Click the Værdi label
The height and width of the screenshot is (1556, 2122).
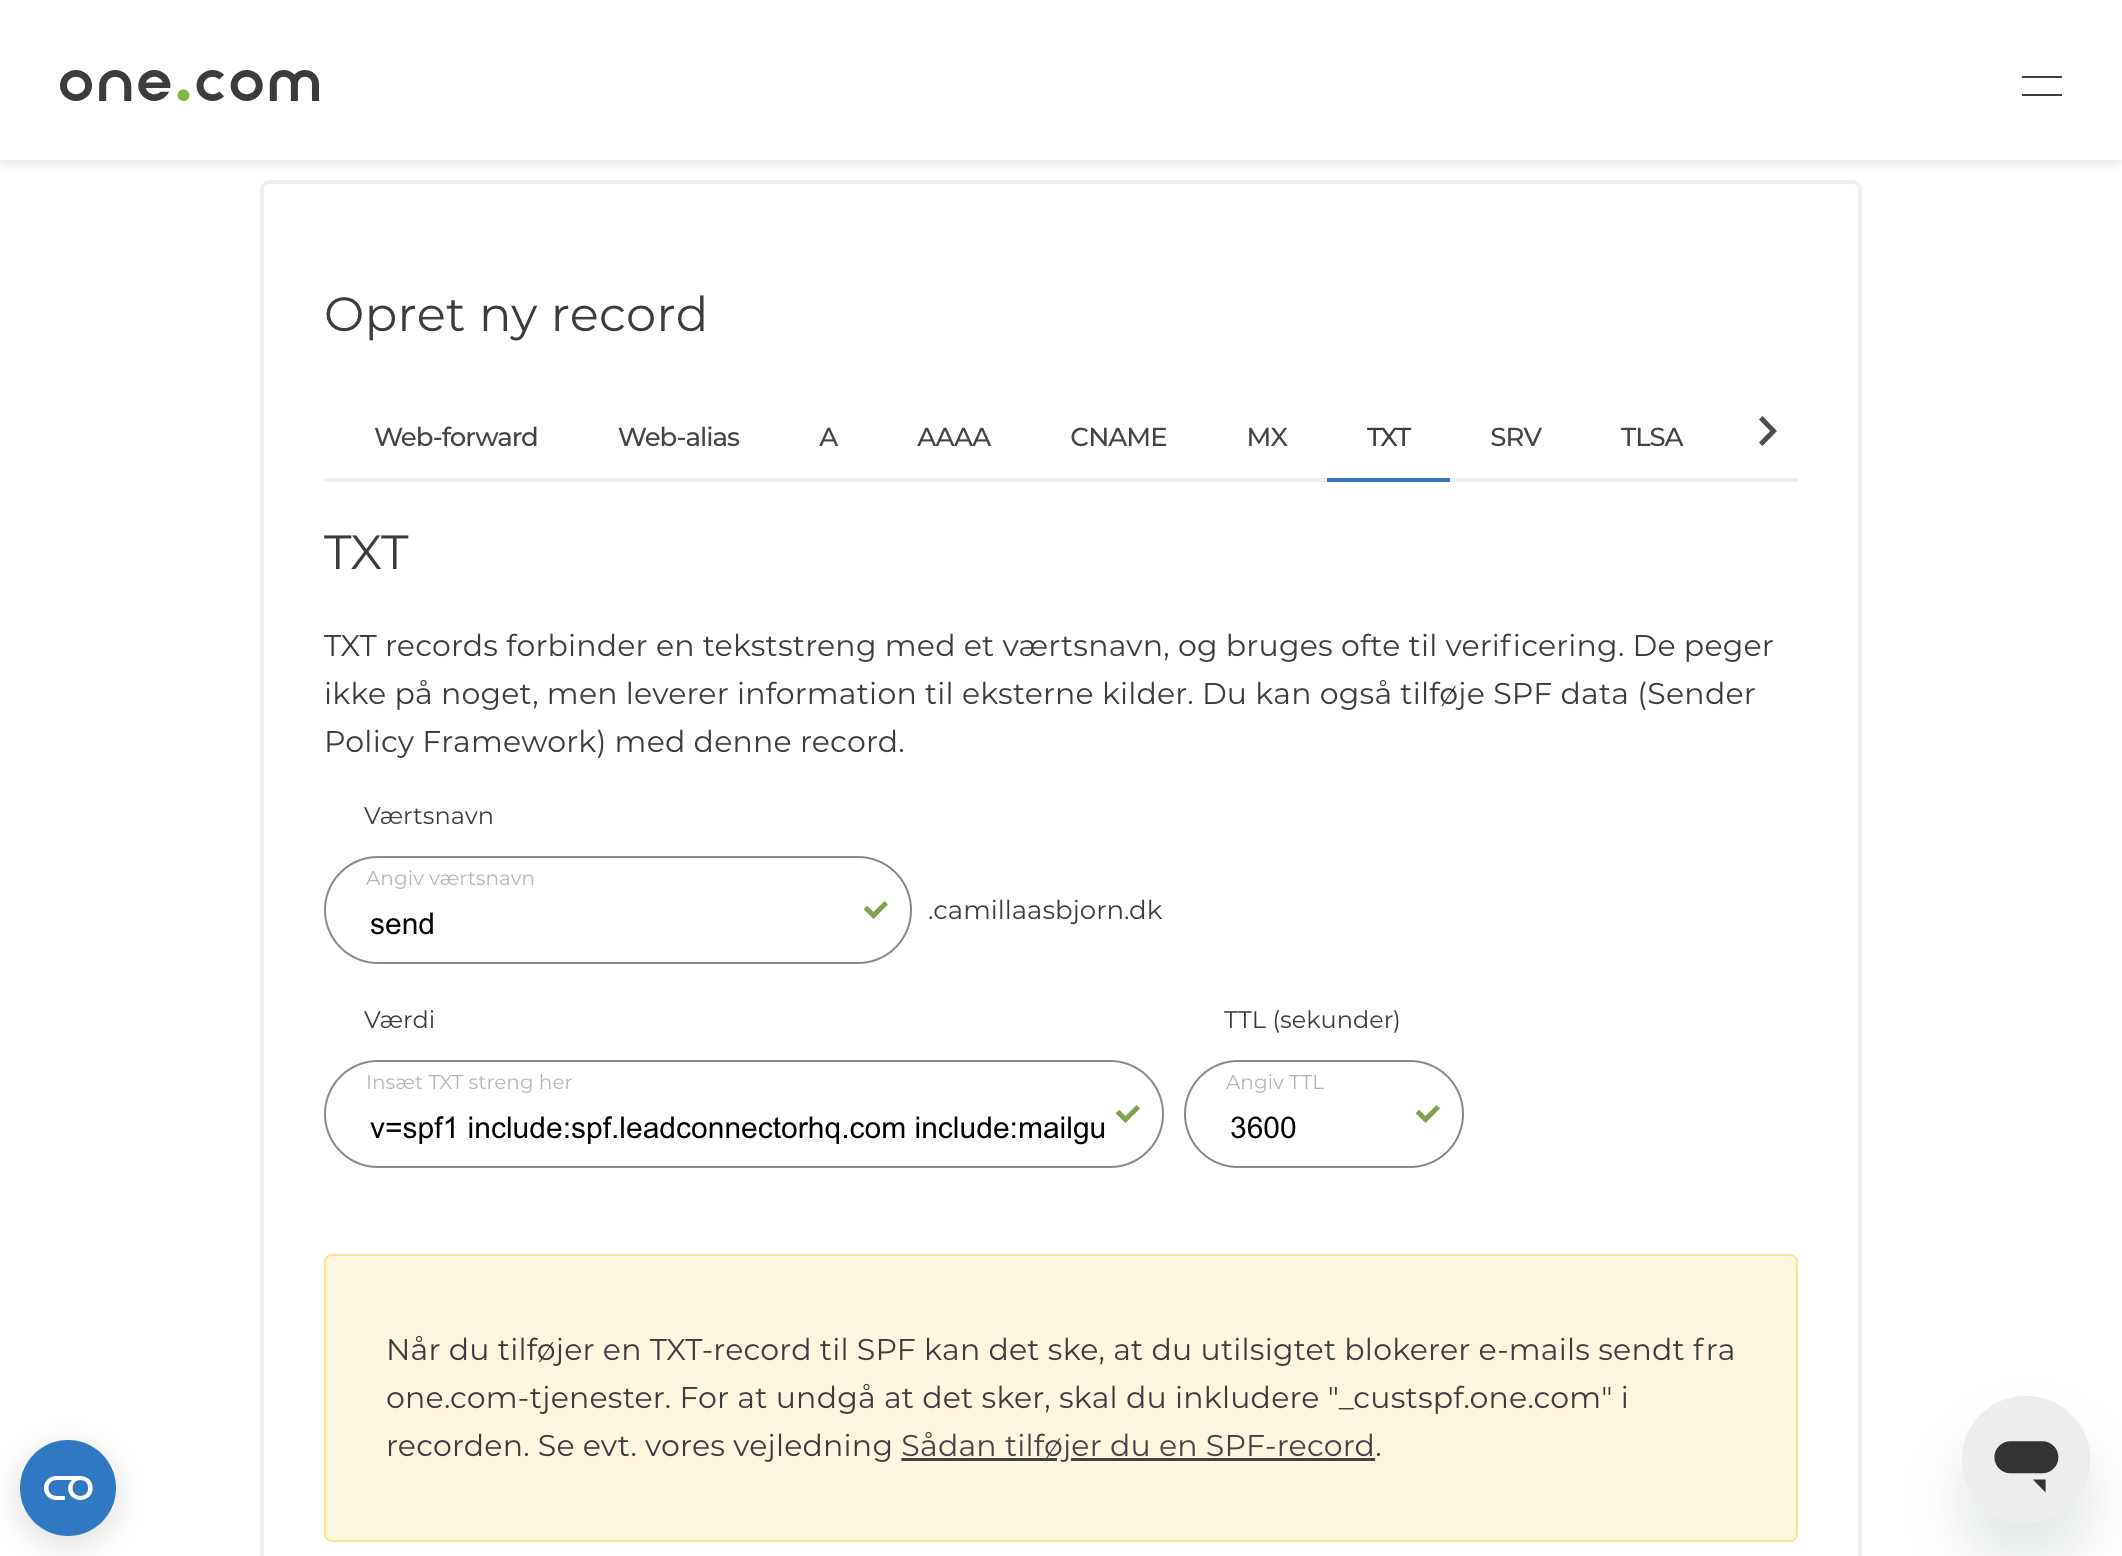(399, 1020)
